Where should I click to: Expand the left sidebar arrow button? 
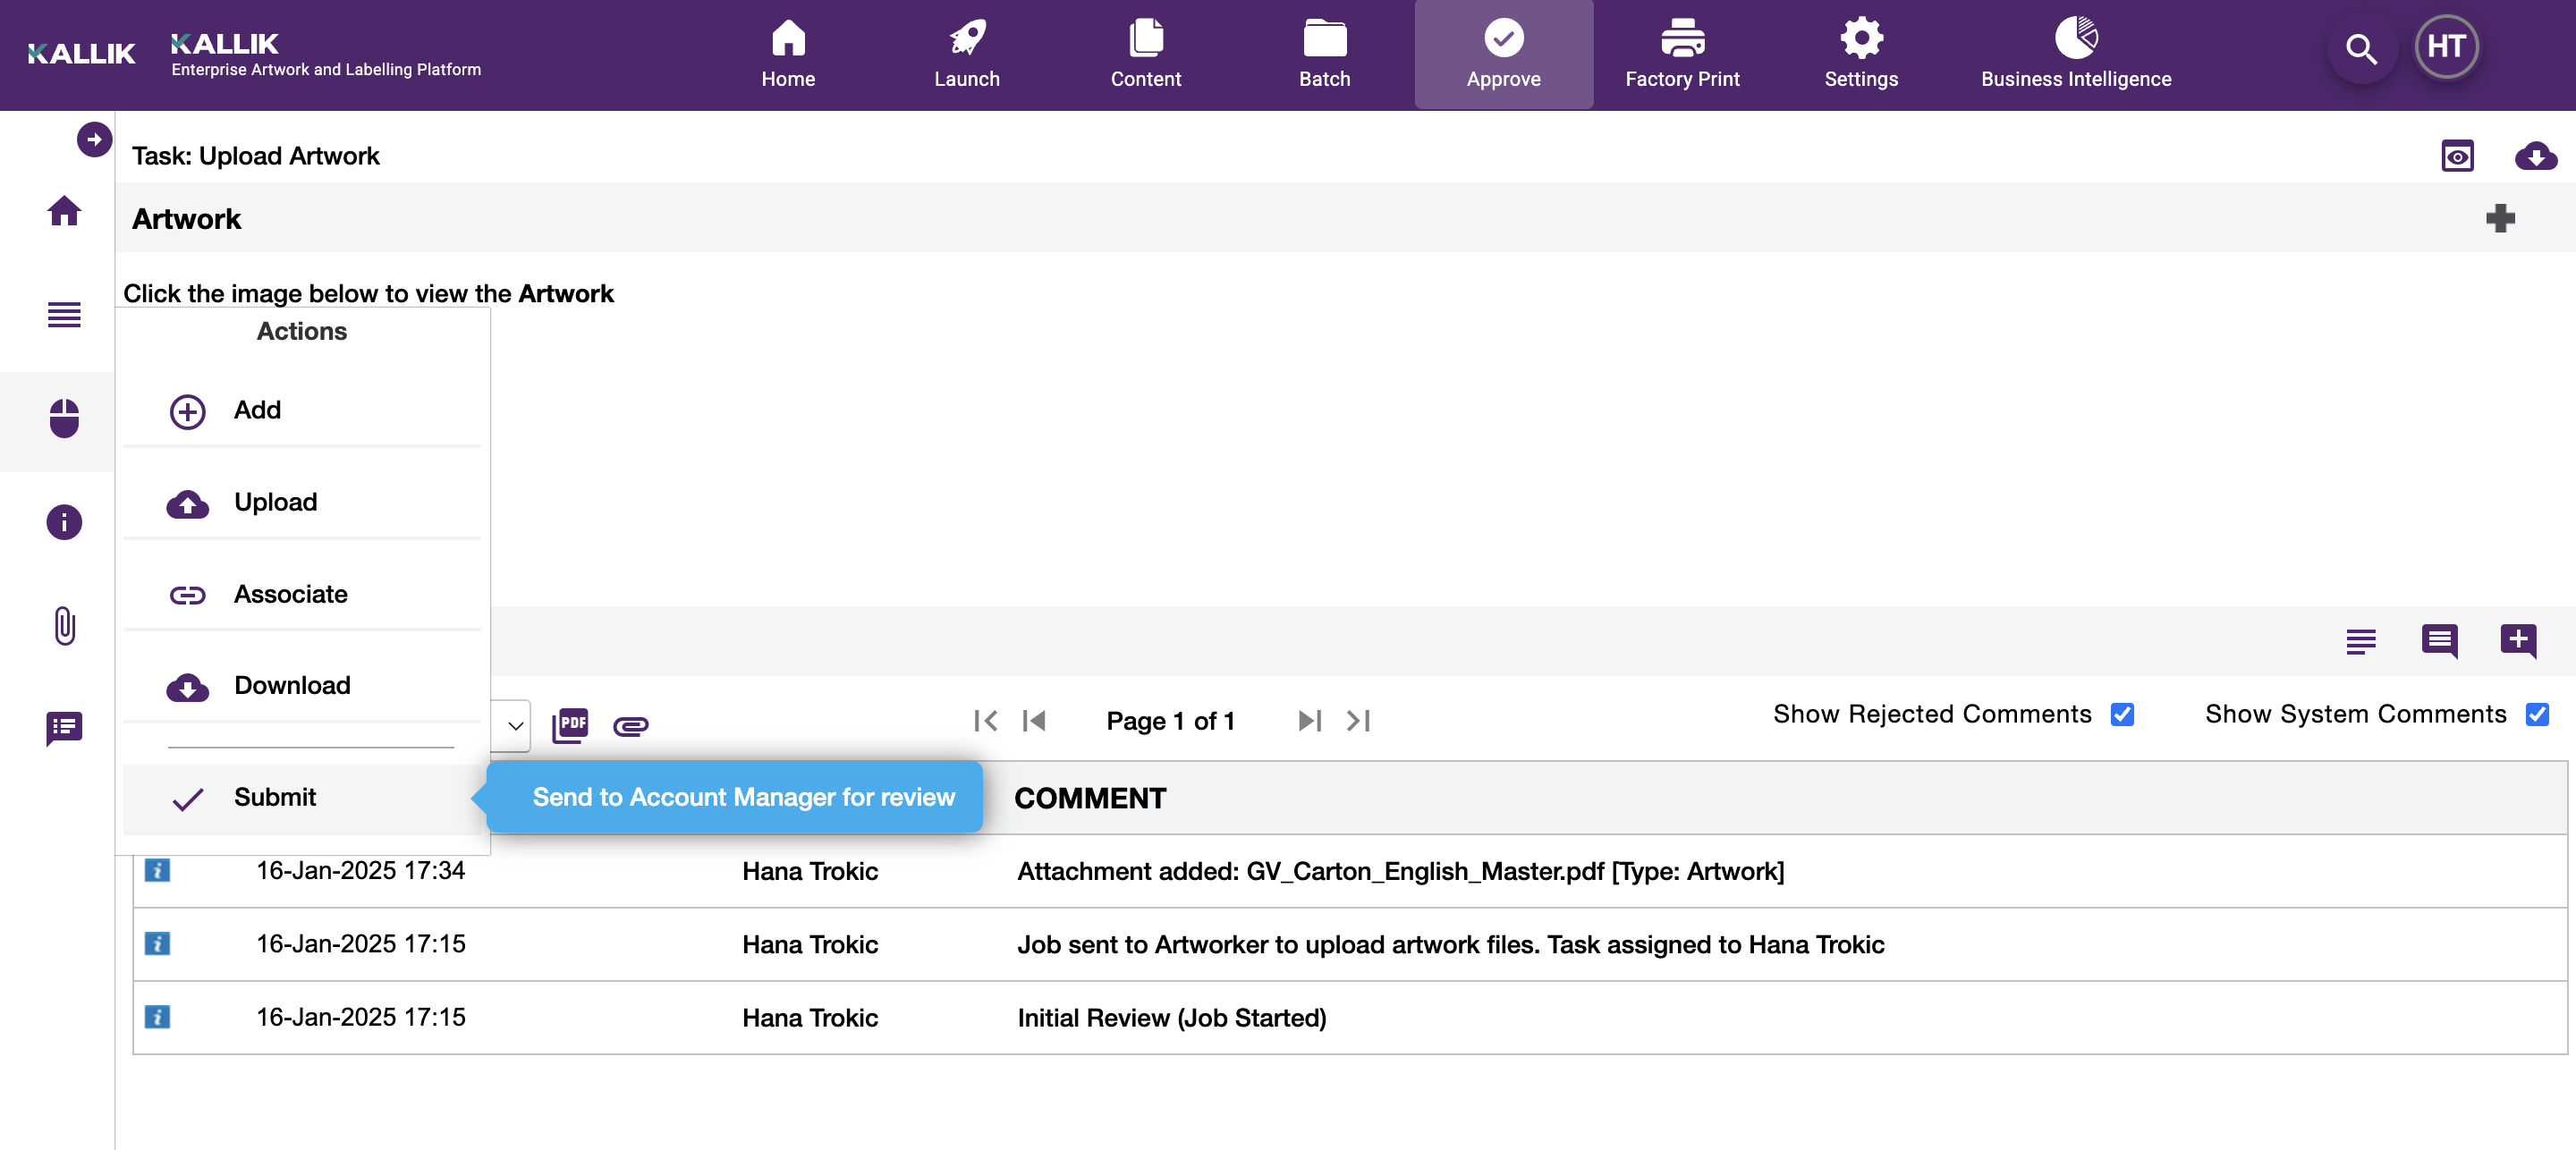point(94,139)
